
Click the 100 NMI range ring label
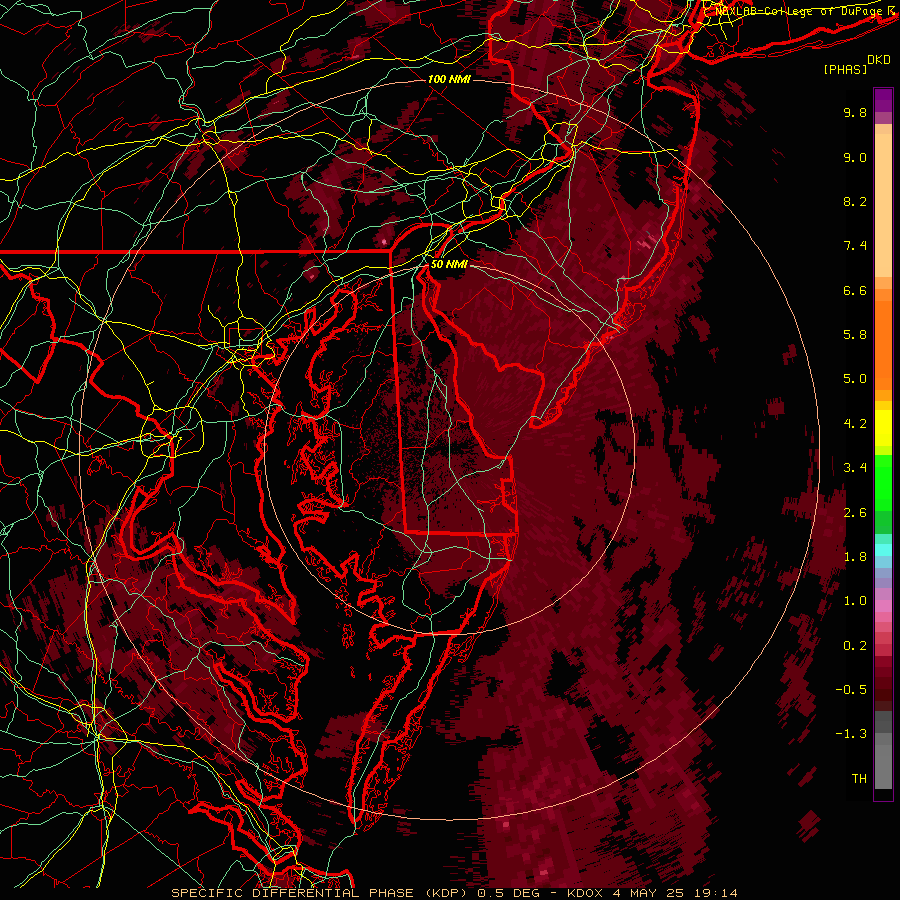(x=449, y=79)
